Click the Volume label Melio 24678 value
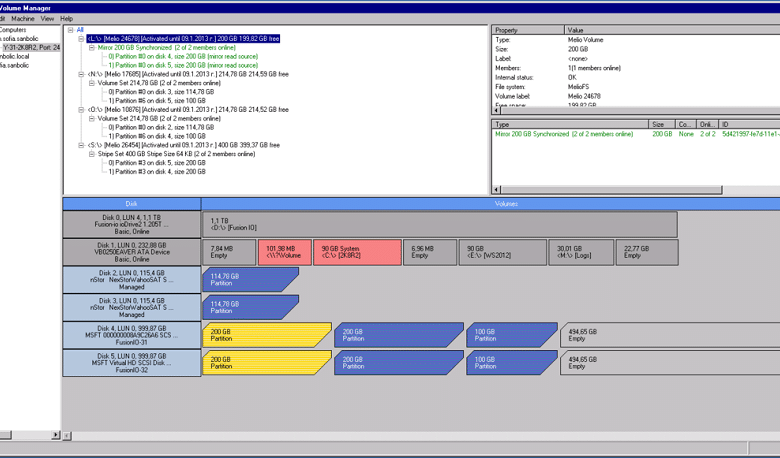The image size is (780, 458). 585,96
